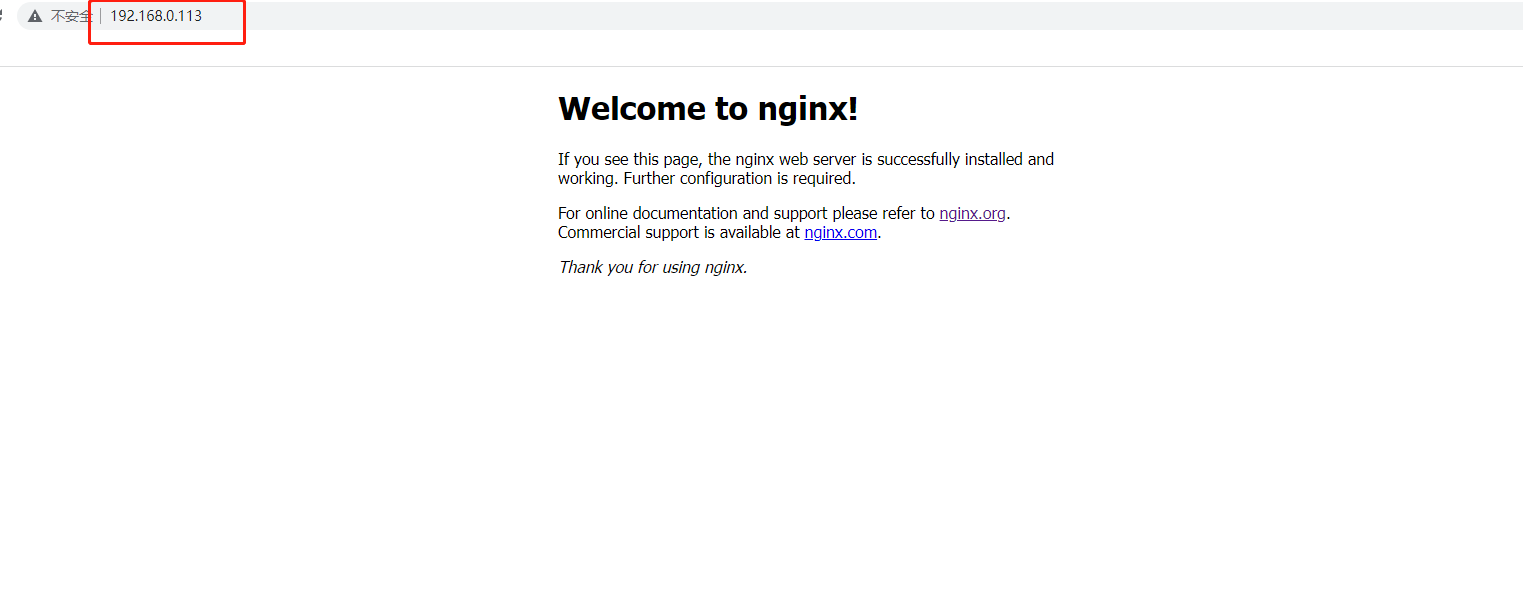Click the "不安全" security label
1523x599 pixels.
tap(71, 16)
